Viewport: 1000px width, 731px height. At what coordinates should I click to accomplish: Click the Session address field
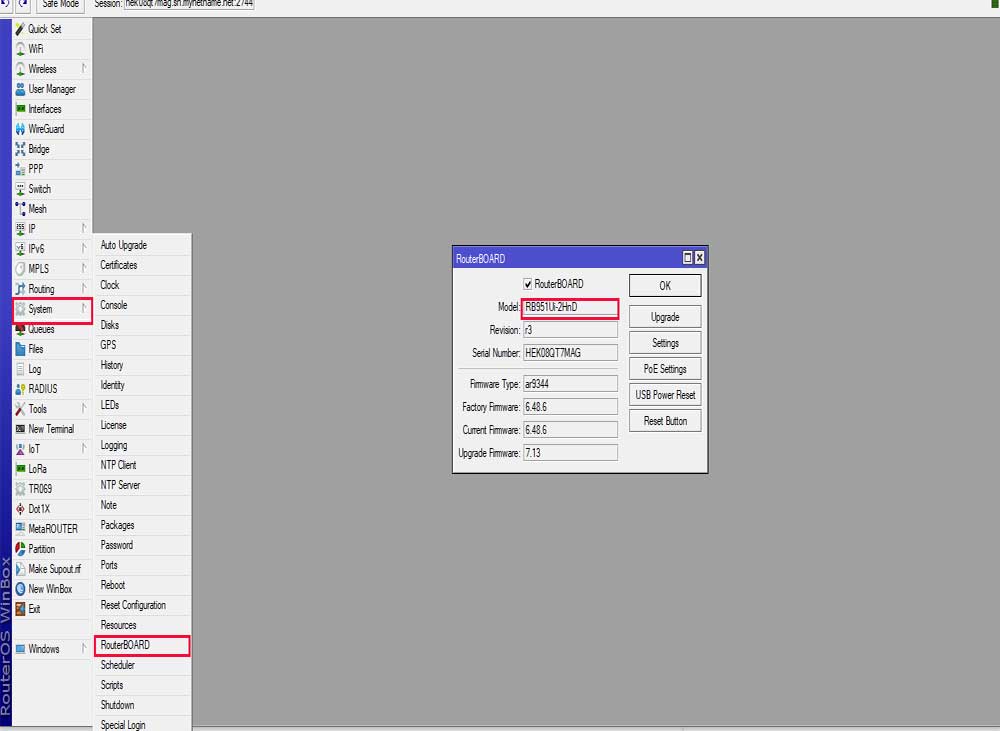click(189, 4)
